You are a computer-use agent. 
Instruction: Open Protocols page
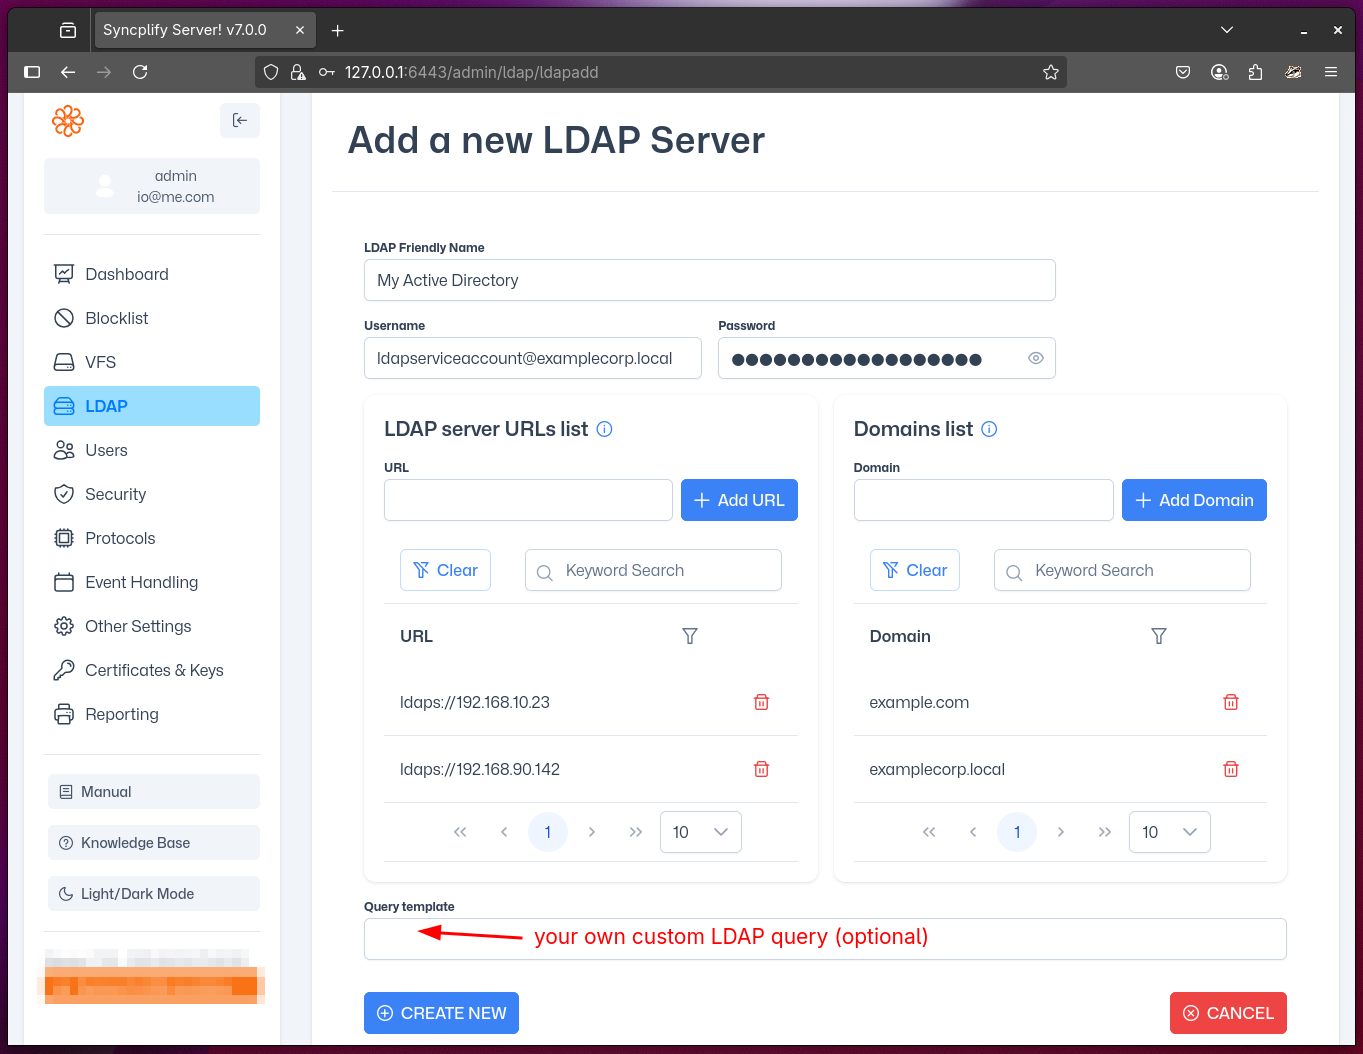click(152, 538)
